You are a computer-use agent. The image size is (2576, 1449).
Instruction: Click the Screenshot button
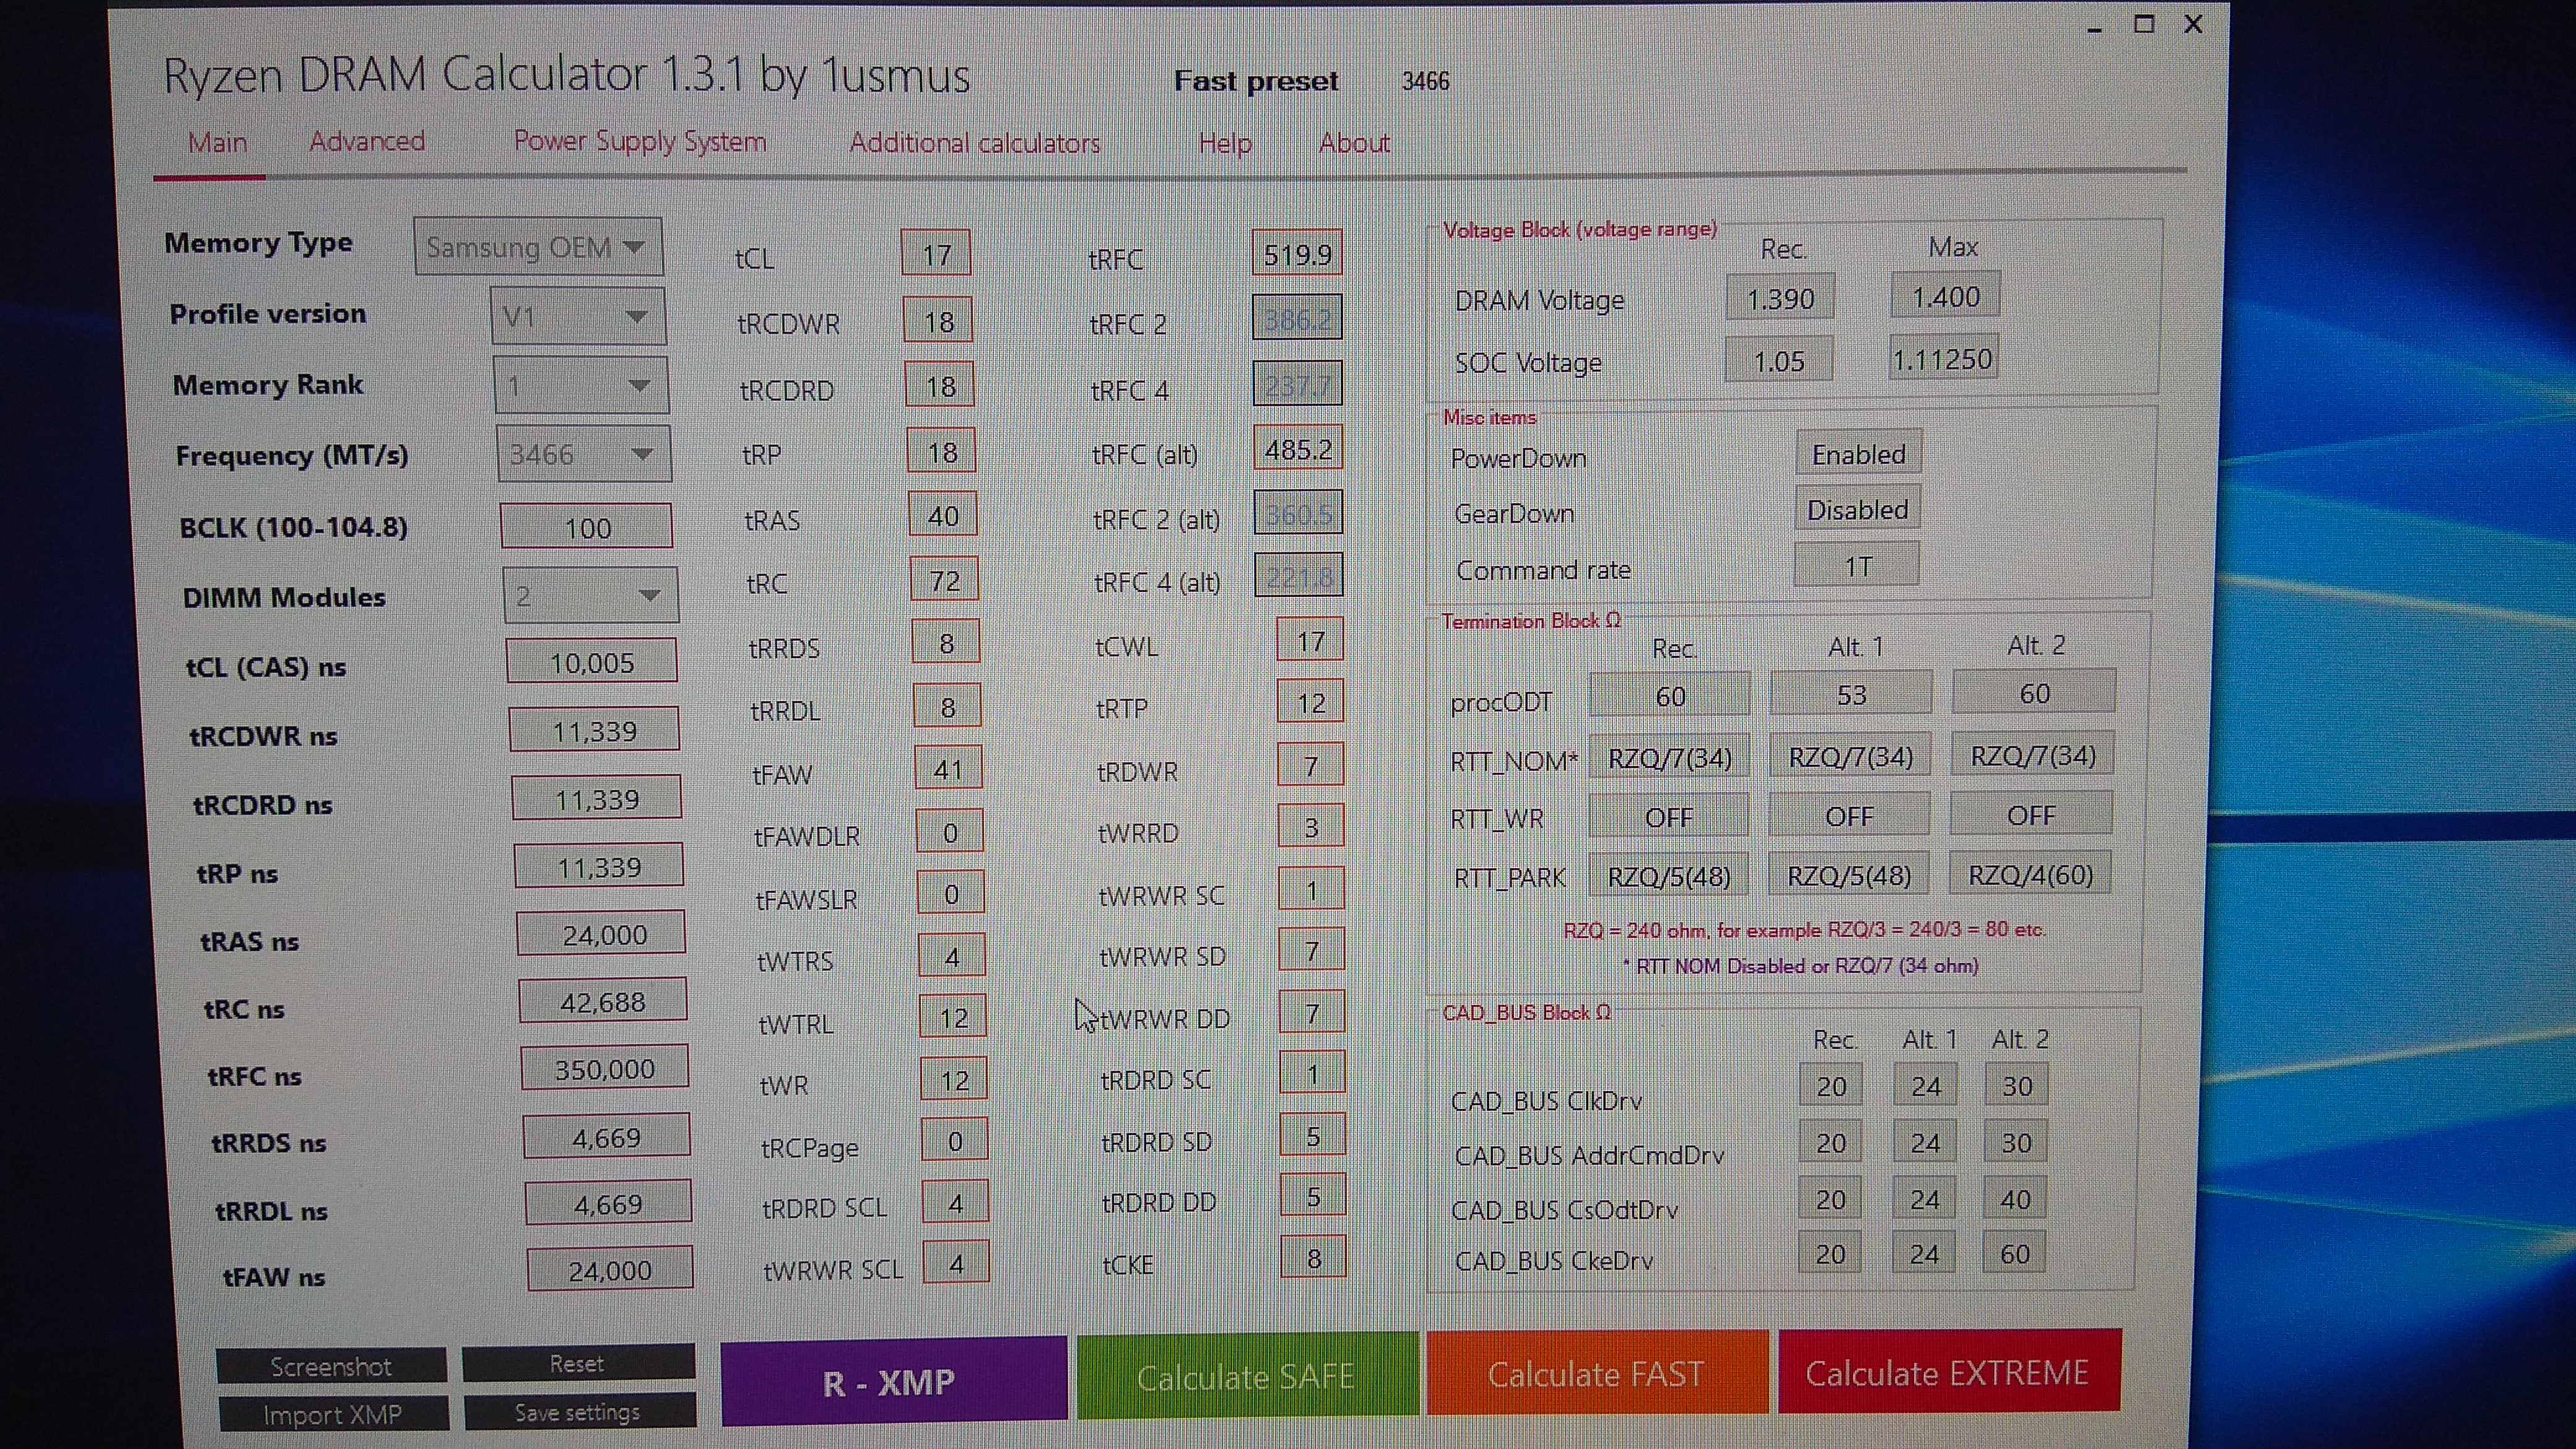point(331,1366)
